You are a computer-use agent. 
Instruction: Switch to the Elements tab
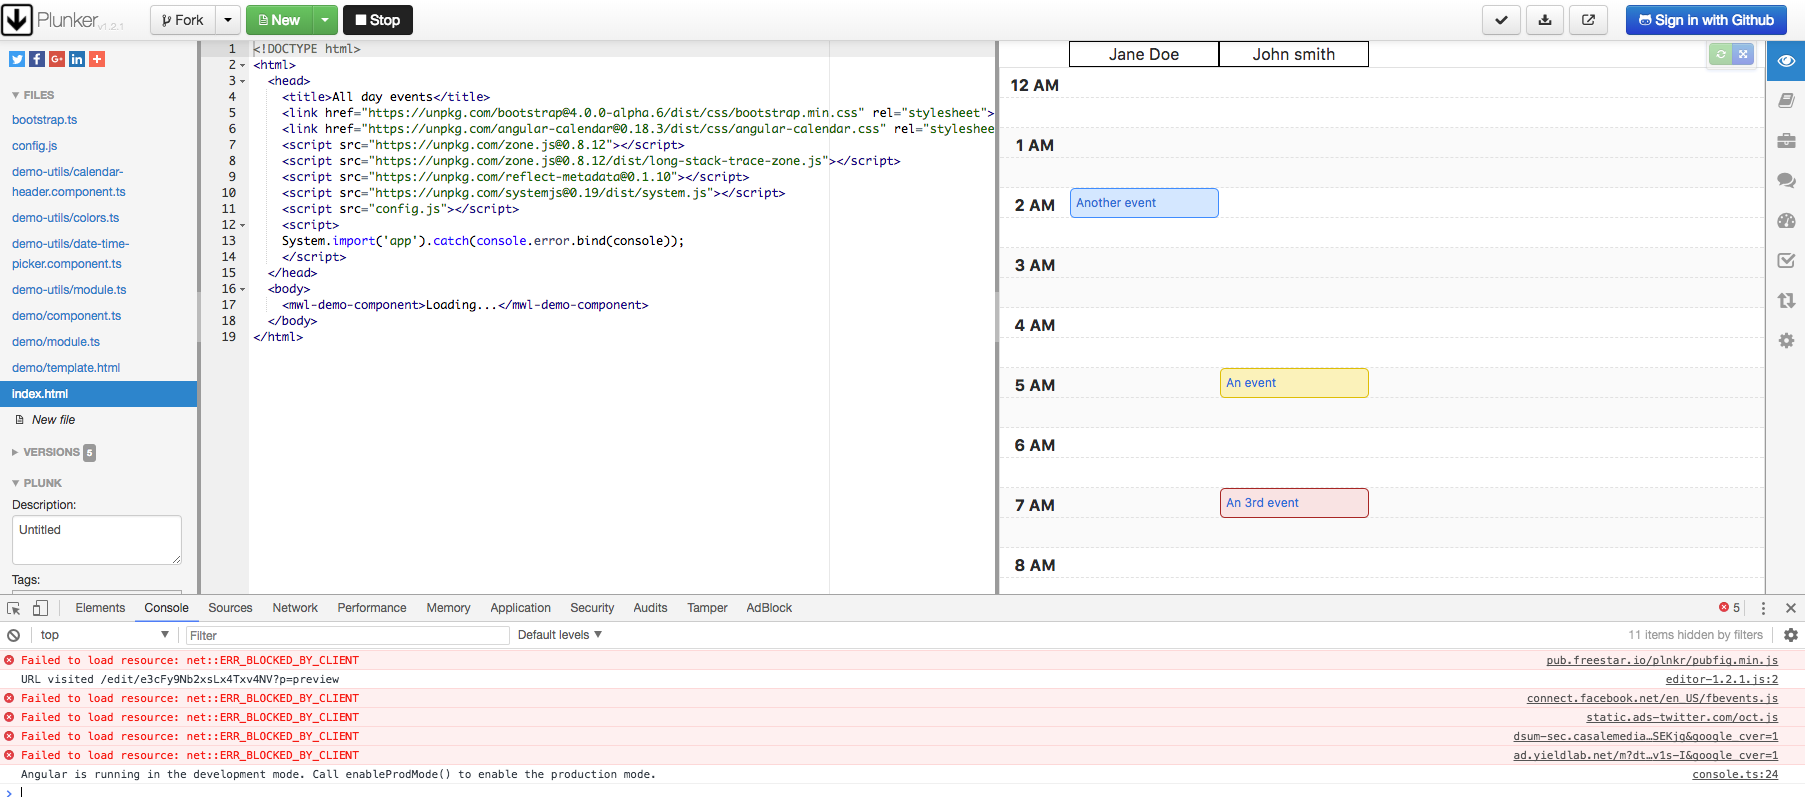[100, 608]
